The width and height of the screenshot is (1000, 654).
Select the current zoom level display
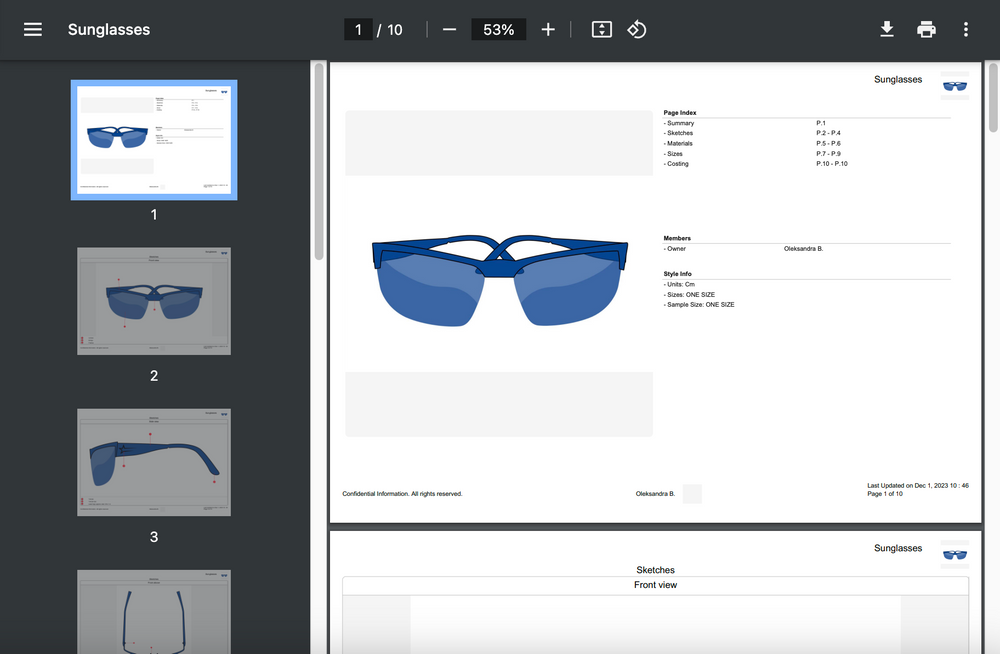pos(498,29)
